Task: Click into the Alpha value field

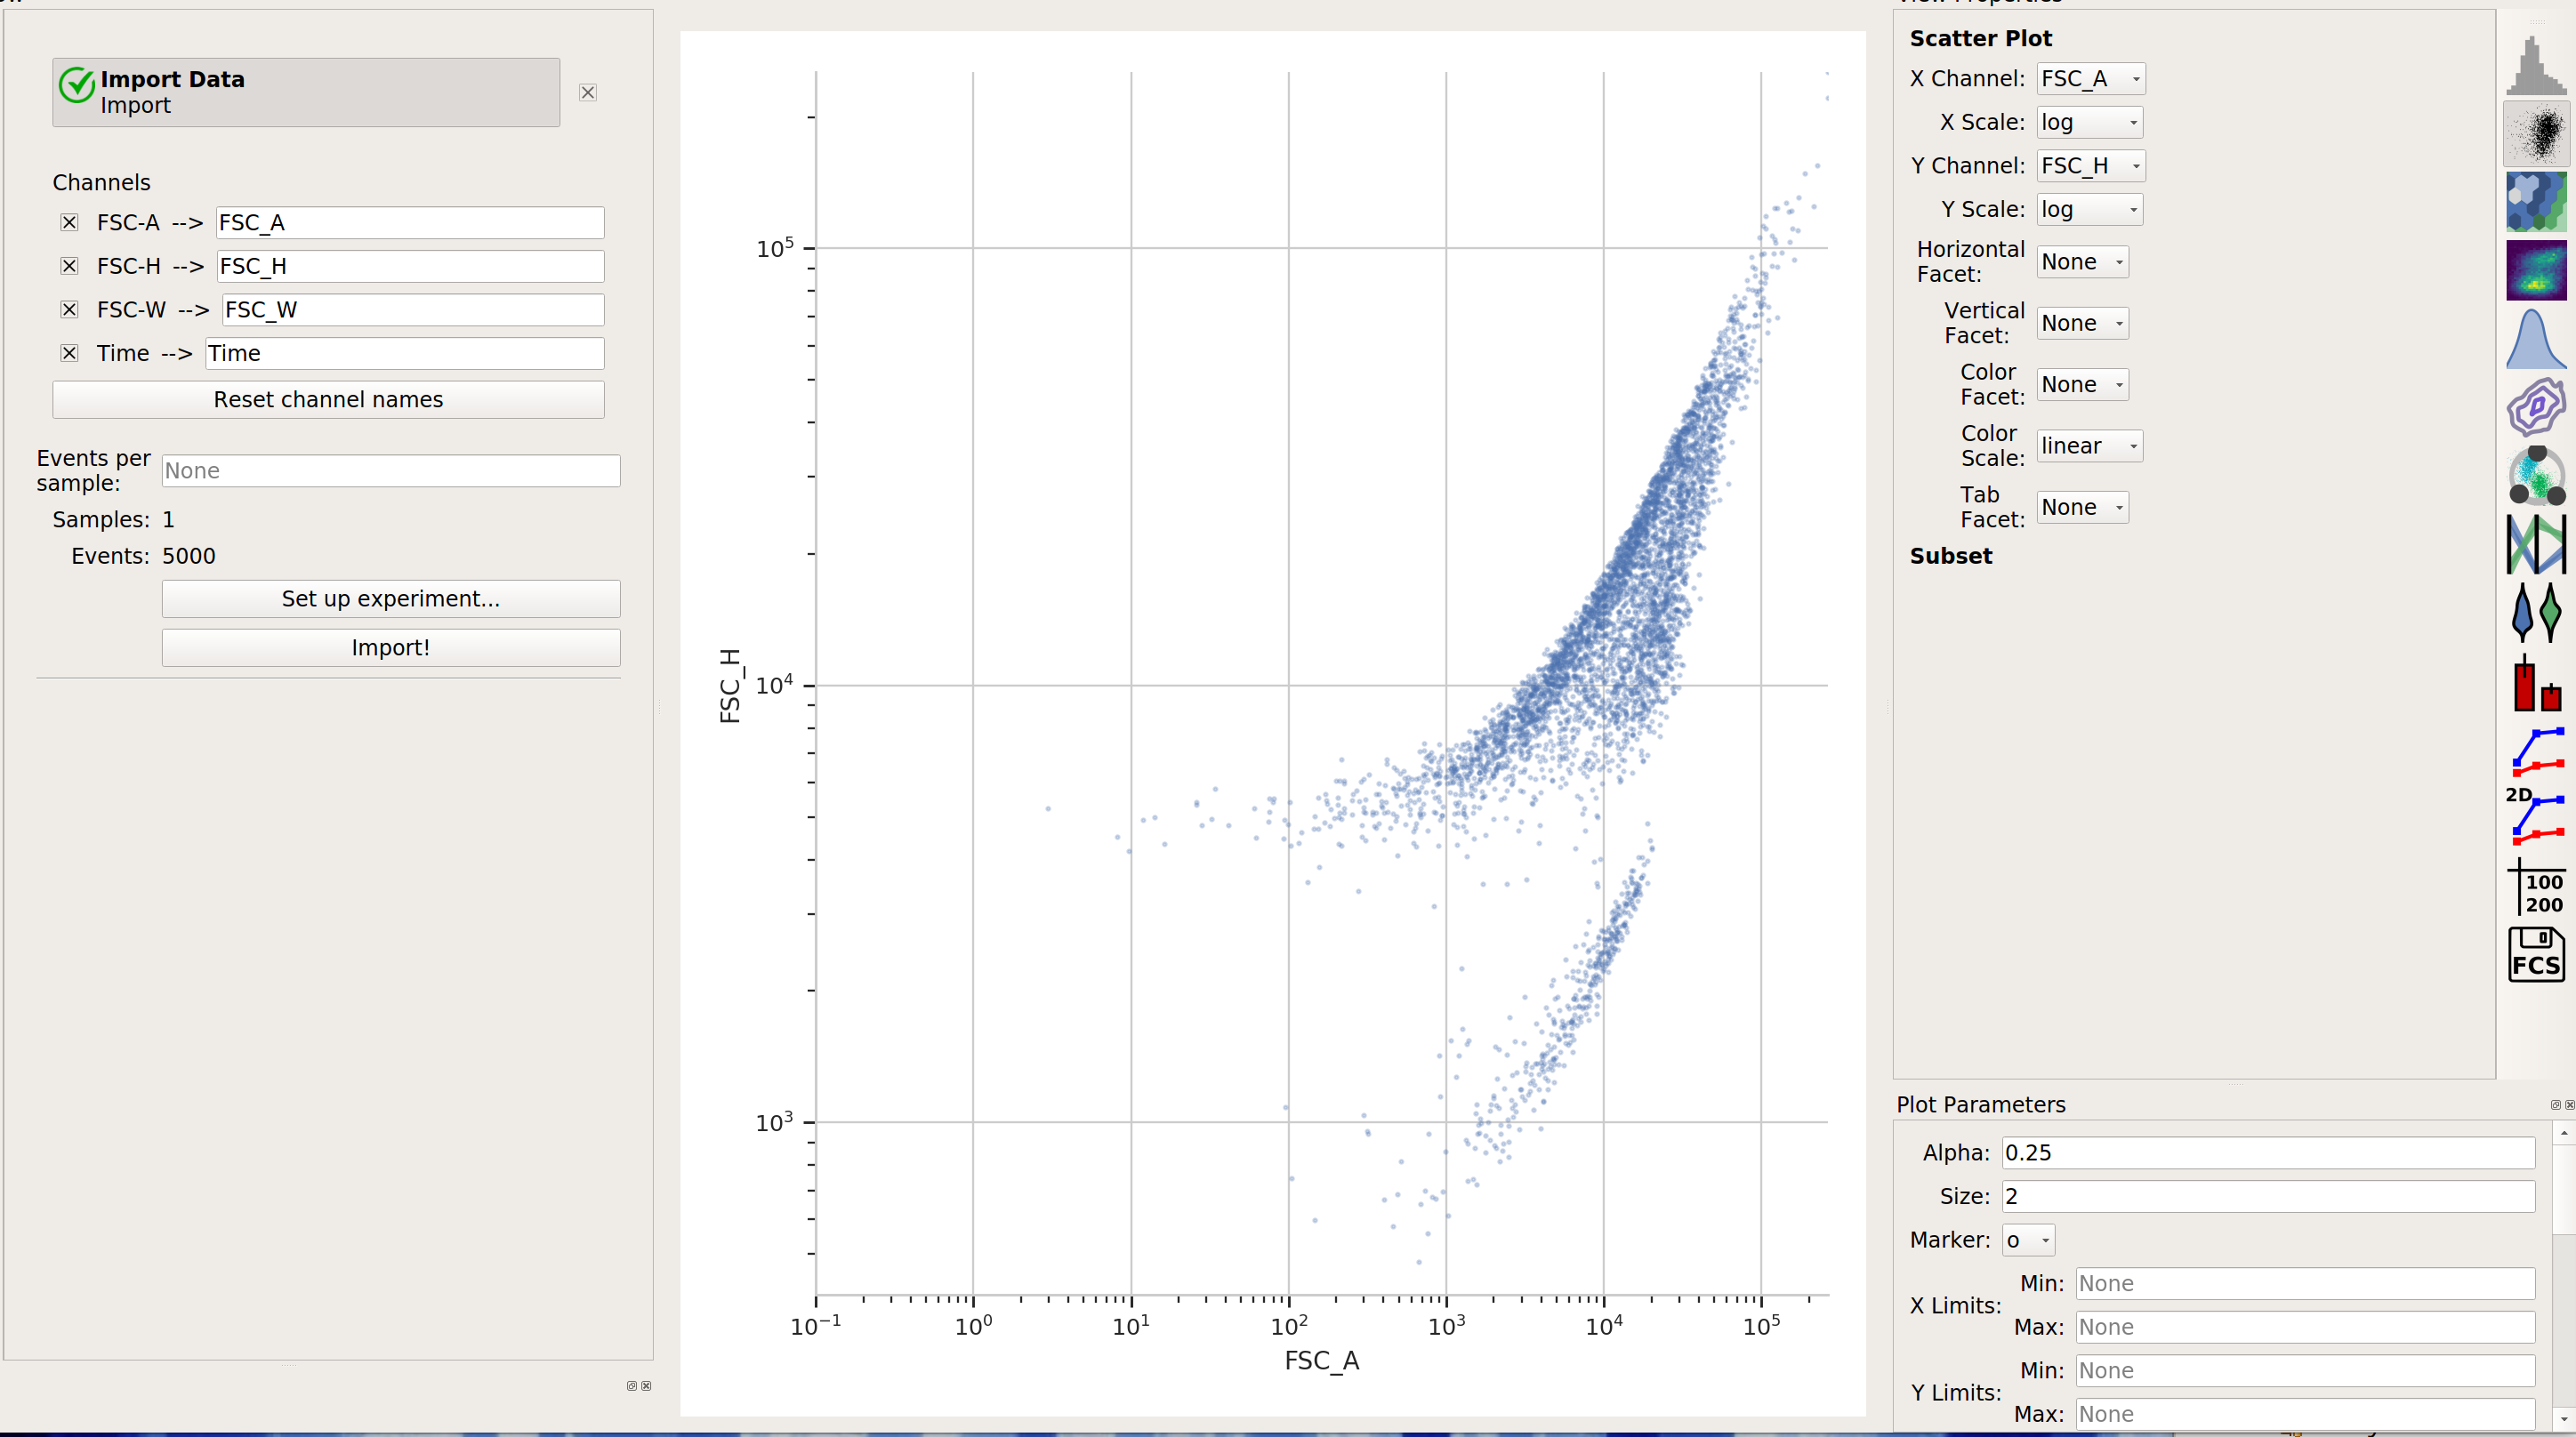Action: click(x=2268, y=1153)
